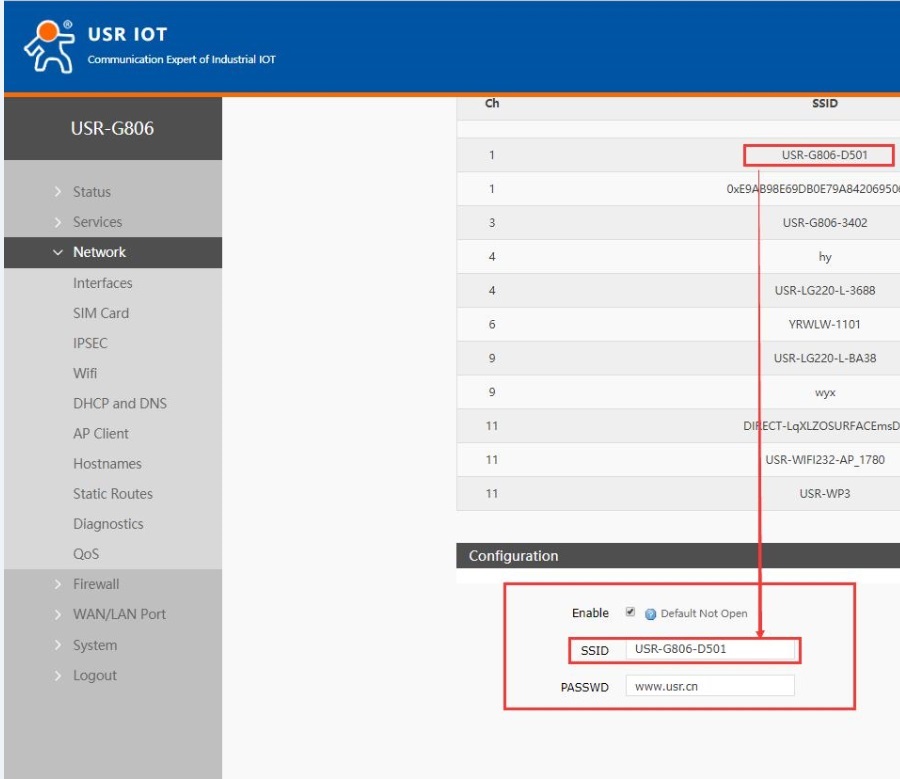
Task: Select SSID USR-G806-3402
Action: point(825,223)
